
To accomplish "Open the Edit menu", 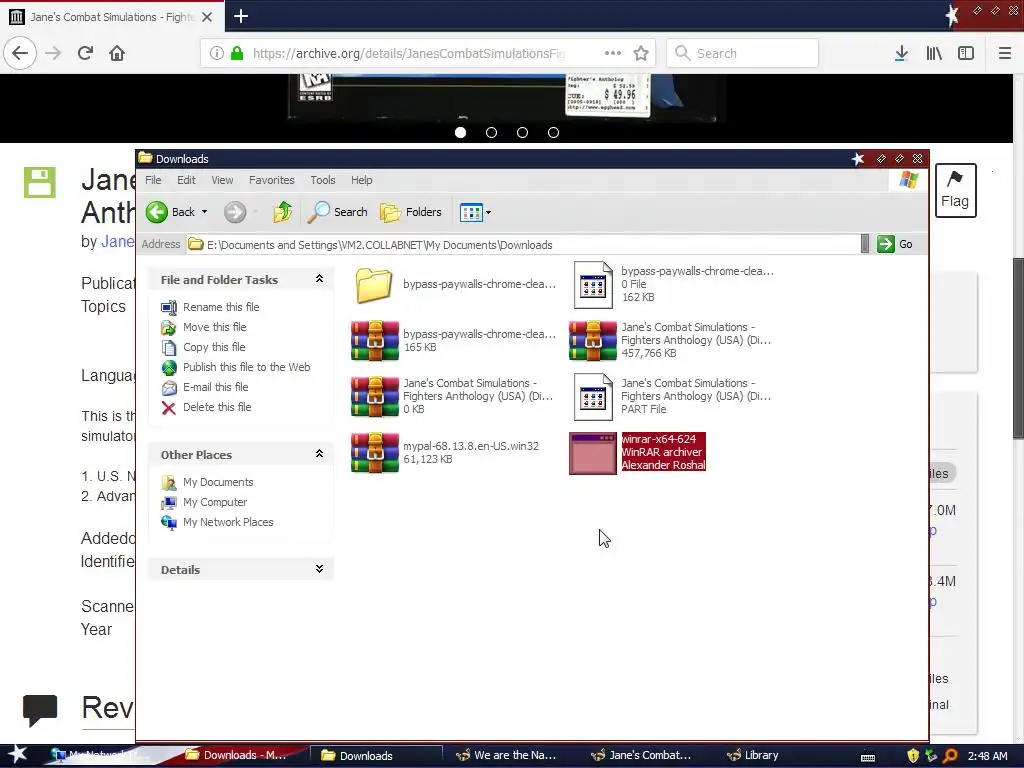I will click(186, 180).
